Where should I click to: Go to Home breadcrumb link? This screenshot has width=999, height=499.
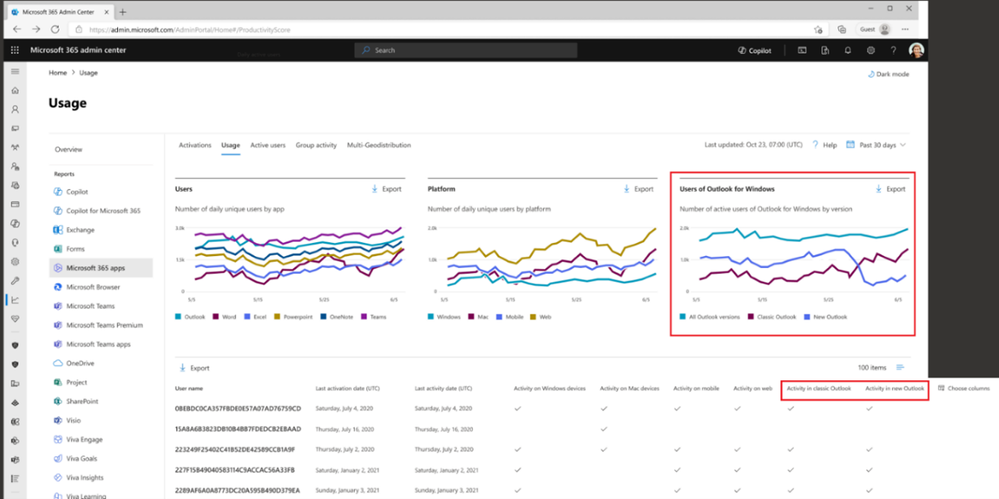click(x=57, y=73)
